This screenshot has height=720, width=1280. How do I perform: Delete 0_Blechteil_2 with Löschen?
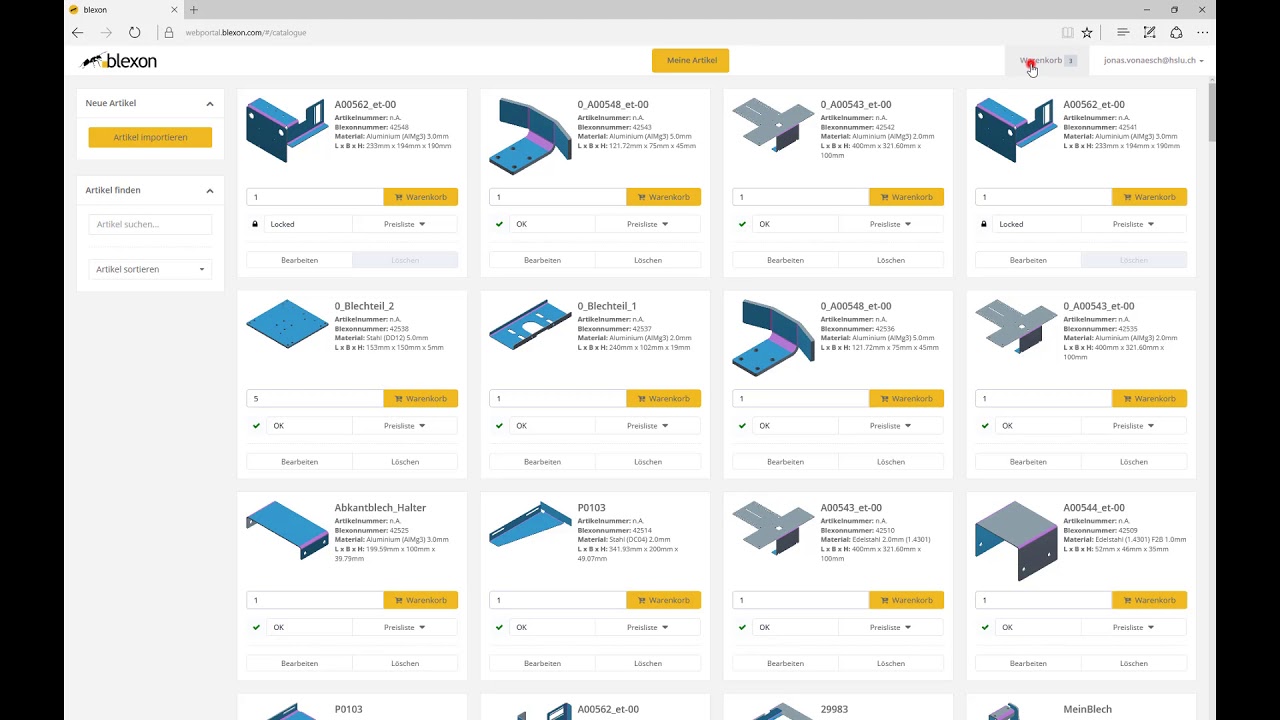pyautogui.click(x=405, y=462)
